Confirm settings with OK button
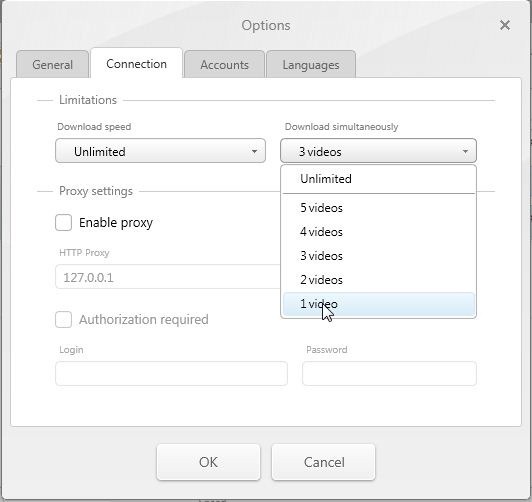 (x=208, y=462)
